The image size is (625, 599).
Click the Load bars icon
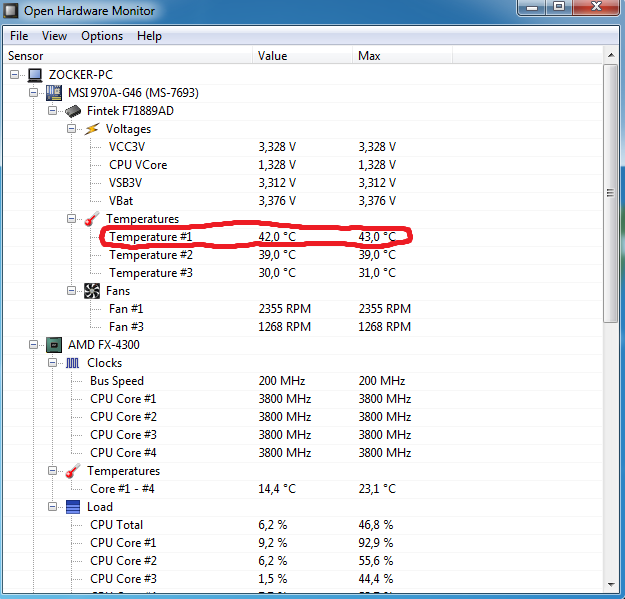pos(73,507)
